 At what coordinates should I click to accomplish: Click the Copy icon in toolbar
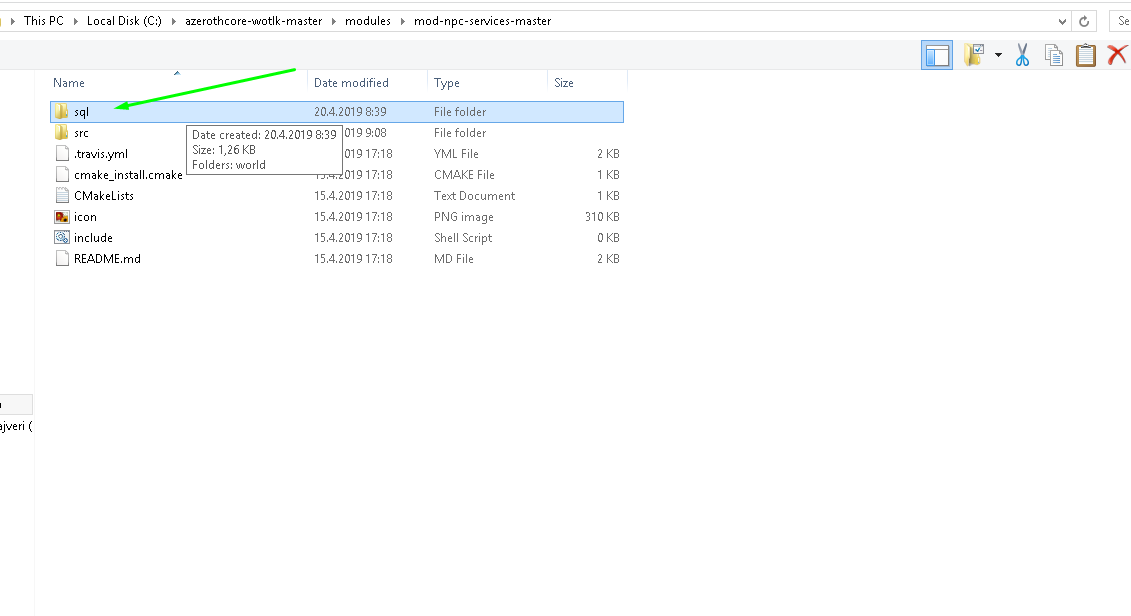pyautogui.click(x=1054, y=55)
